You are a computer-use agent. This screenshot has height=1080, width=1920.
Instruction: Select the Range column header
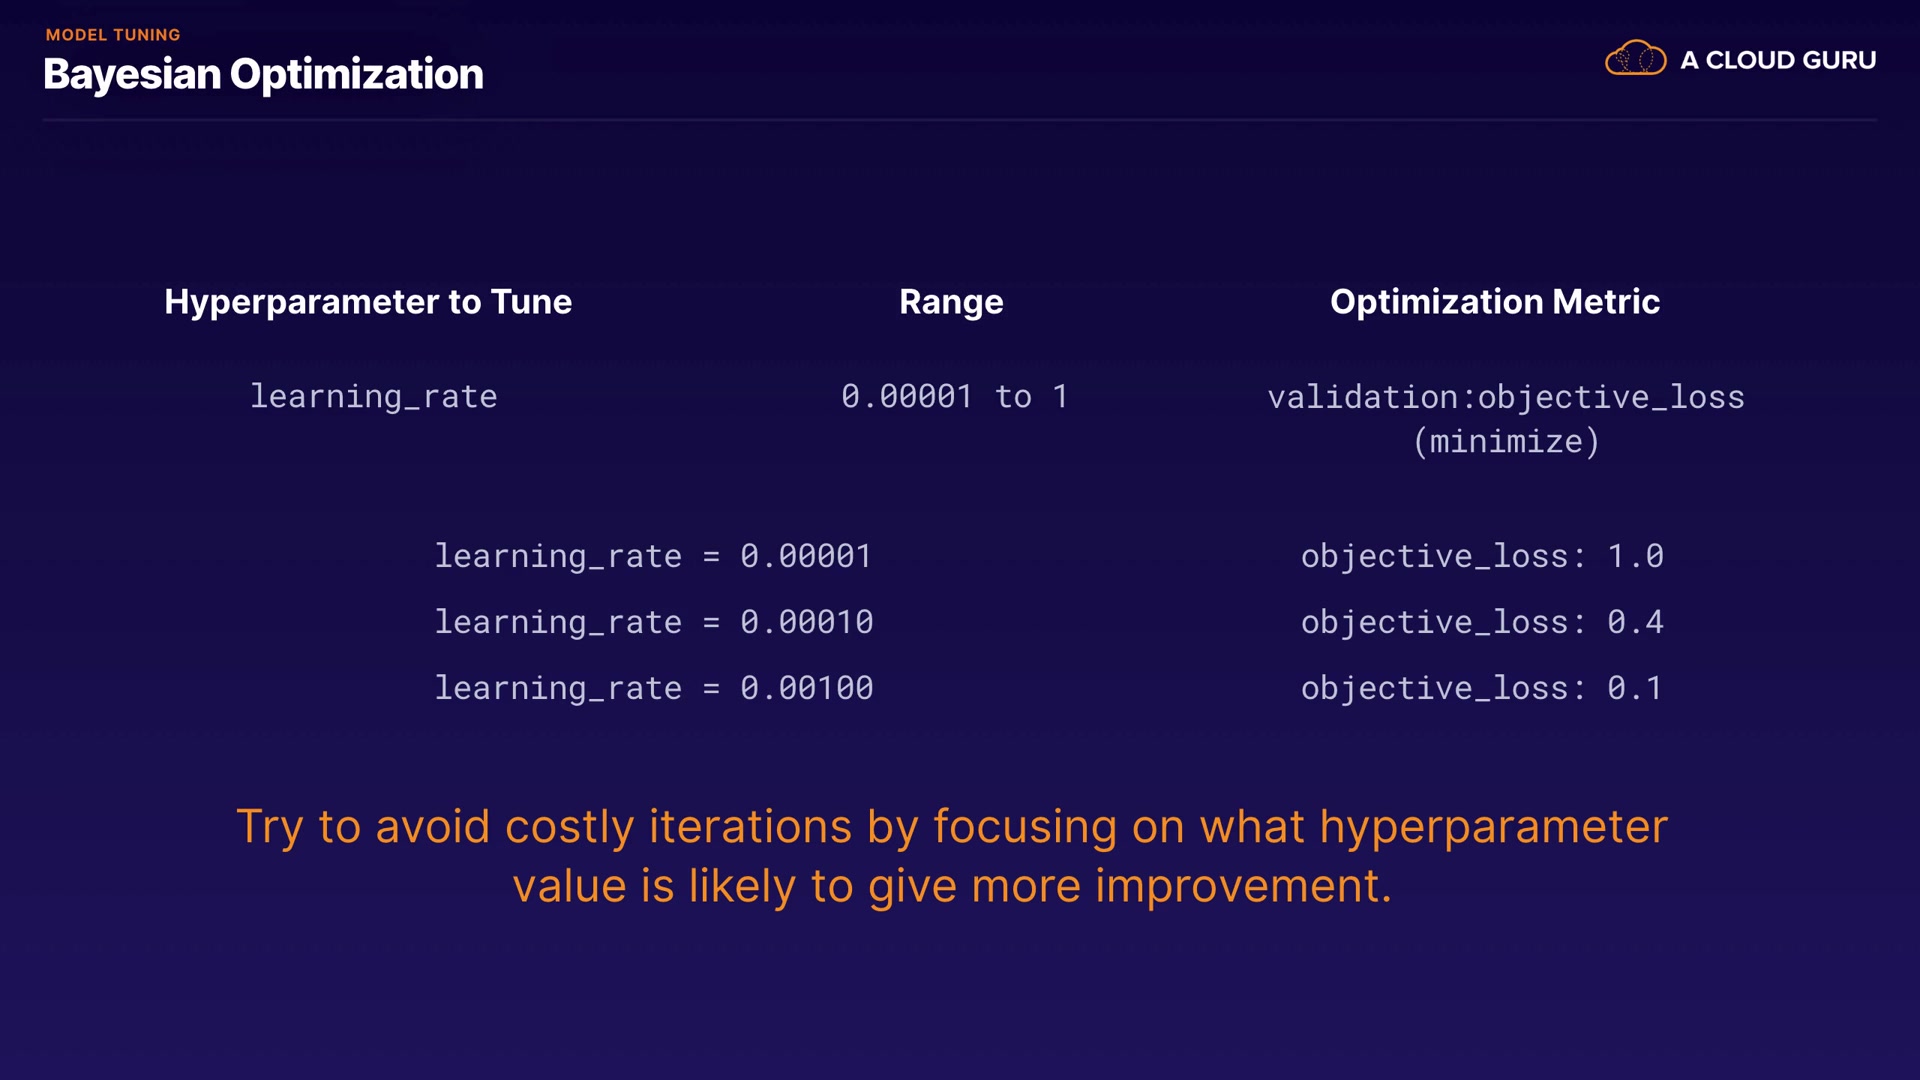tap(951, 302)
